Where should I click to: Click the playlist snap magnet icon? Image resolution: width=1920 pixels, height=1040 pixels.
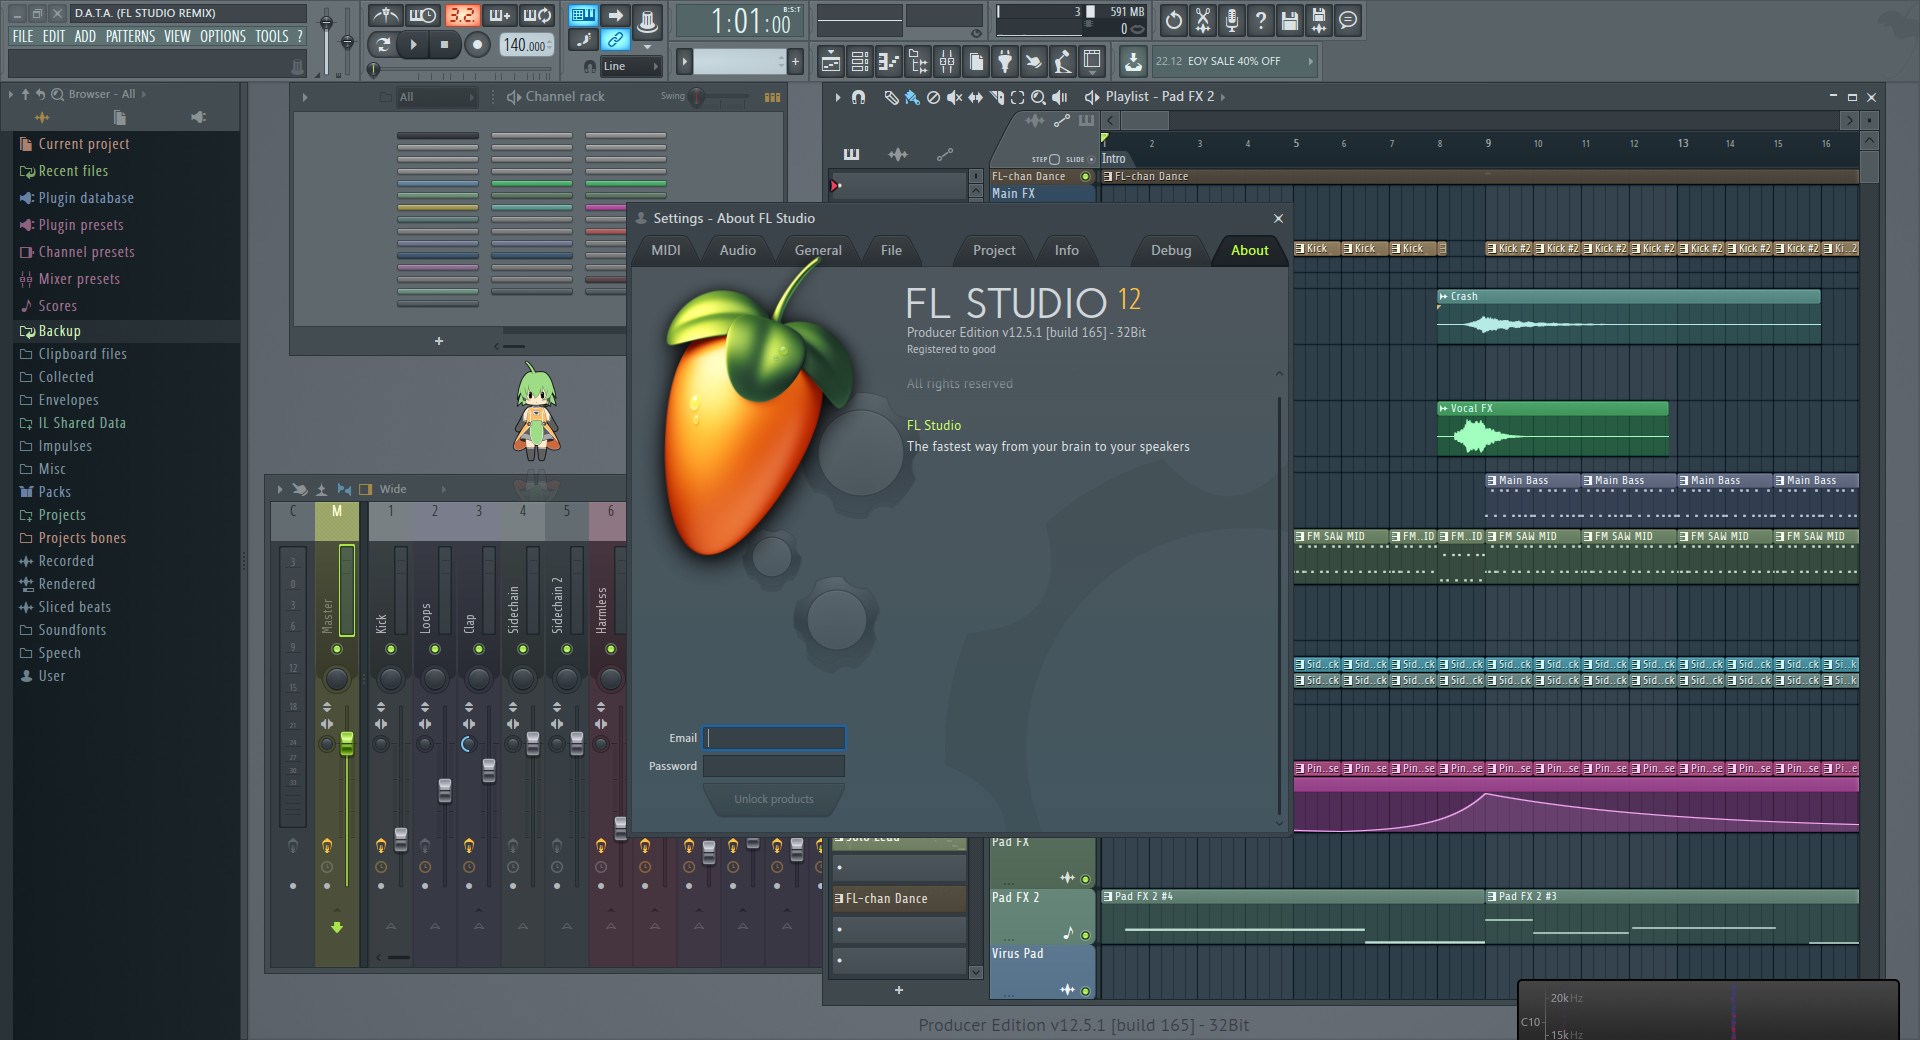(x=858, y=97)
